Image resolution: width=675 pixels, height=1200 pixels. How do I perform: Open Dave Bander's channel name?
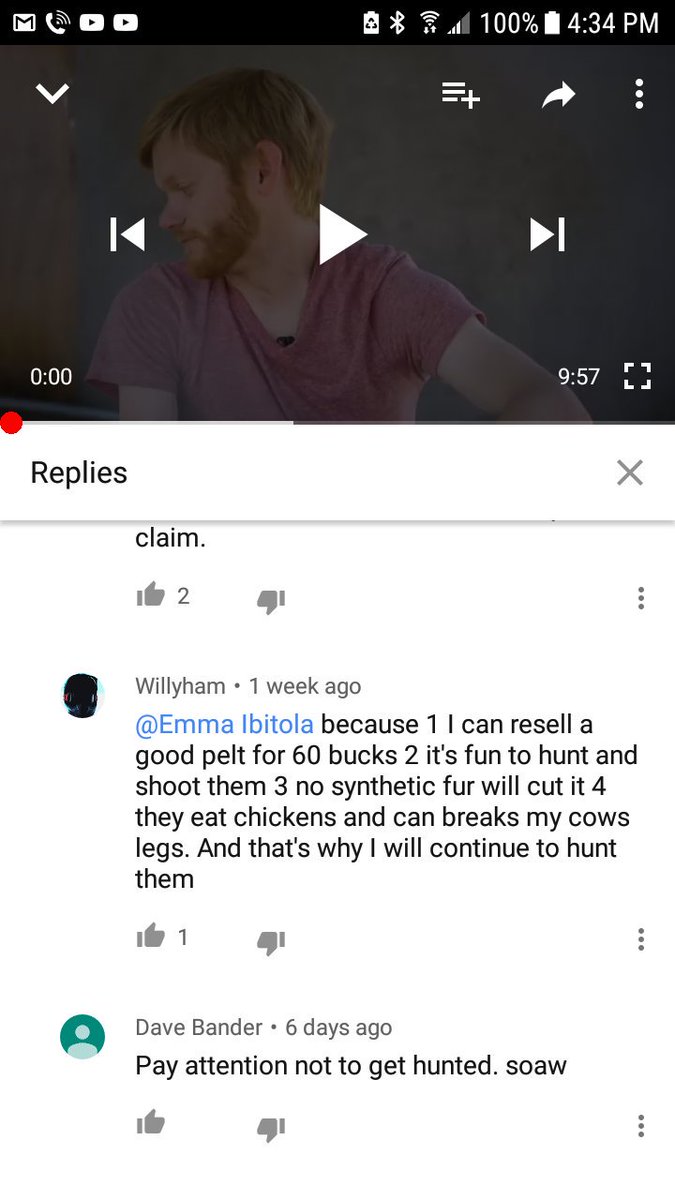(x=199, y=1027)
